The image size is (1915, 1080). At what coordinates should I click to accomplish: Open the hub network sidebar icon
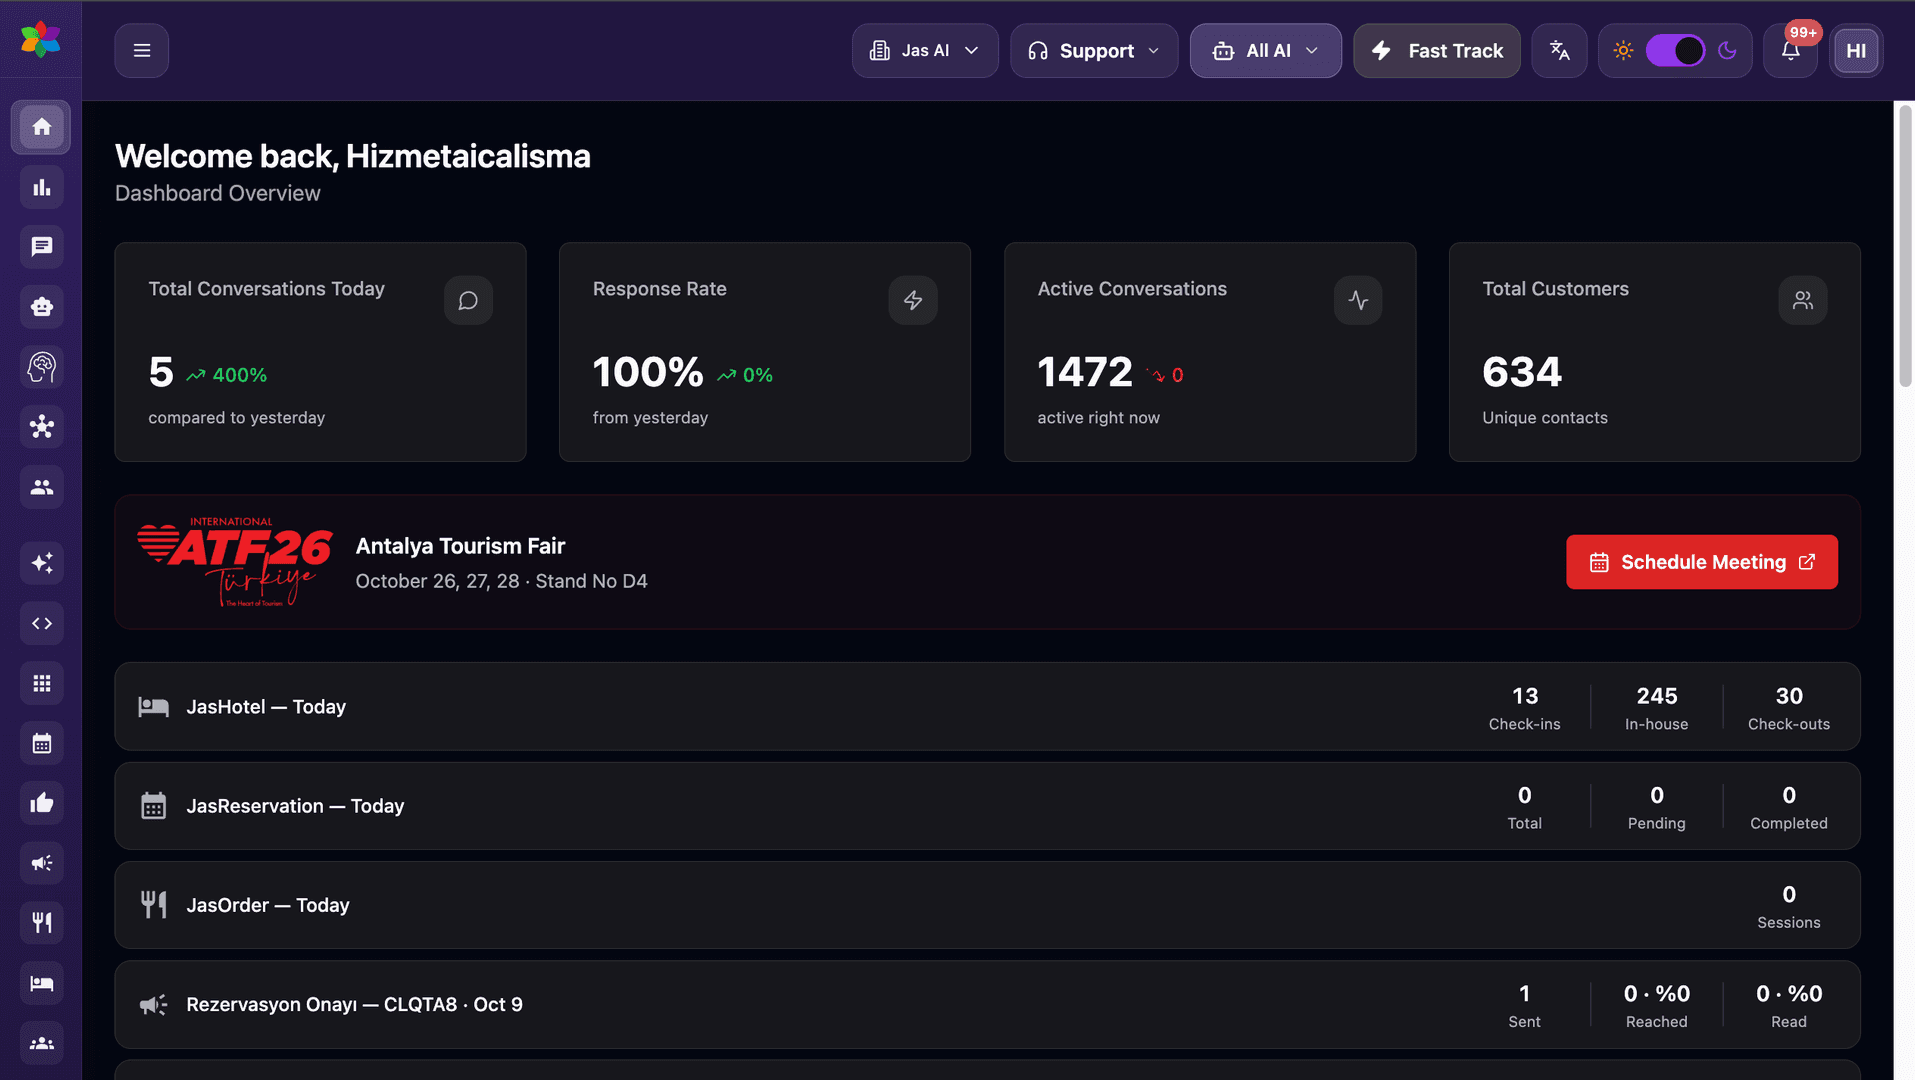[41, 427]
